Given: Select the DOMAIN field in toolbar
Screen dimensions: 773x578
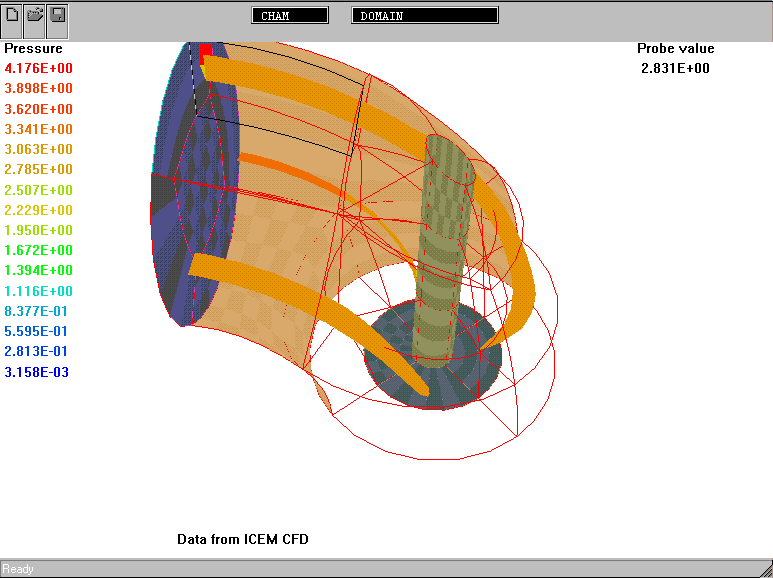Looking at the screenshot, I should pos(425,16).
